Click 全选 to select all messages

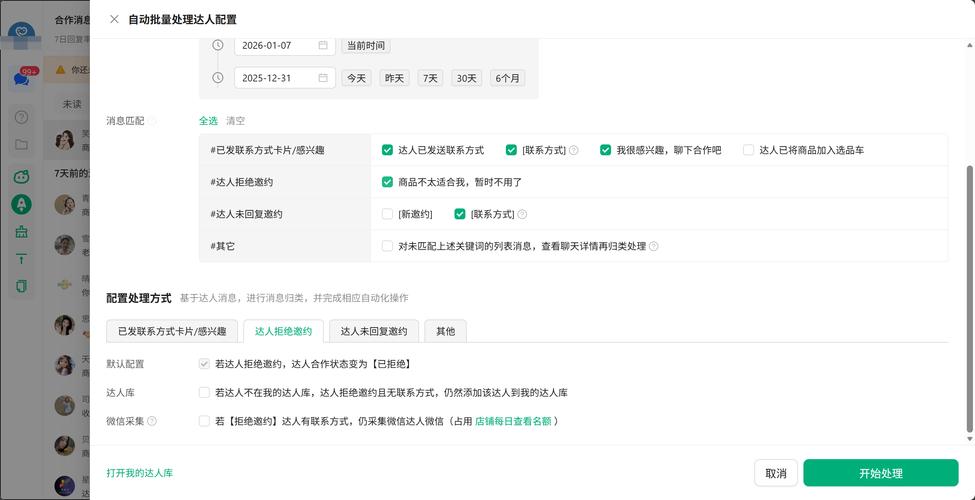(208, 121)
